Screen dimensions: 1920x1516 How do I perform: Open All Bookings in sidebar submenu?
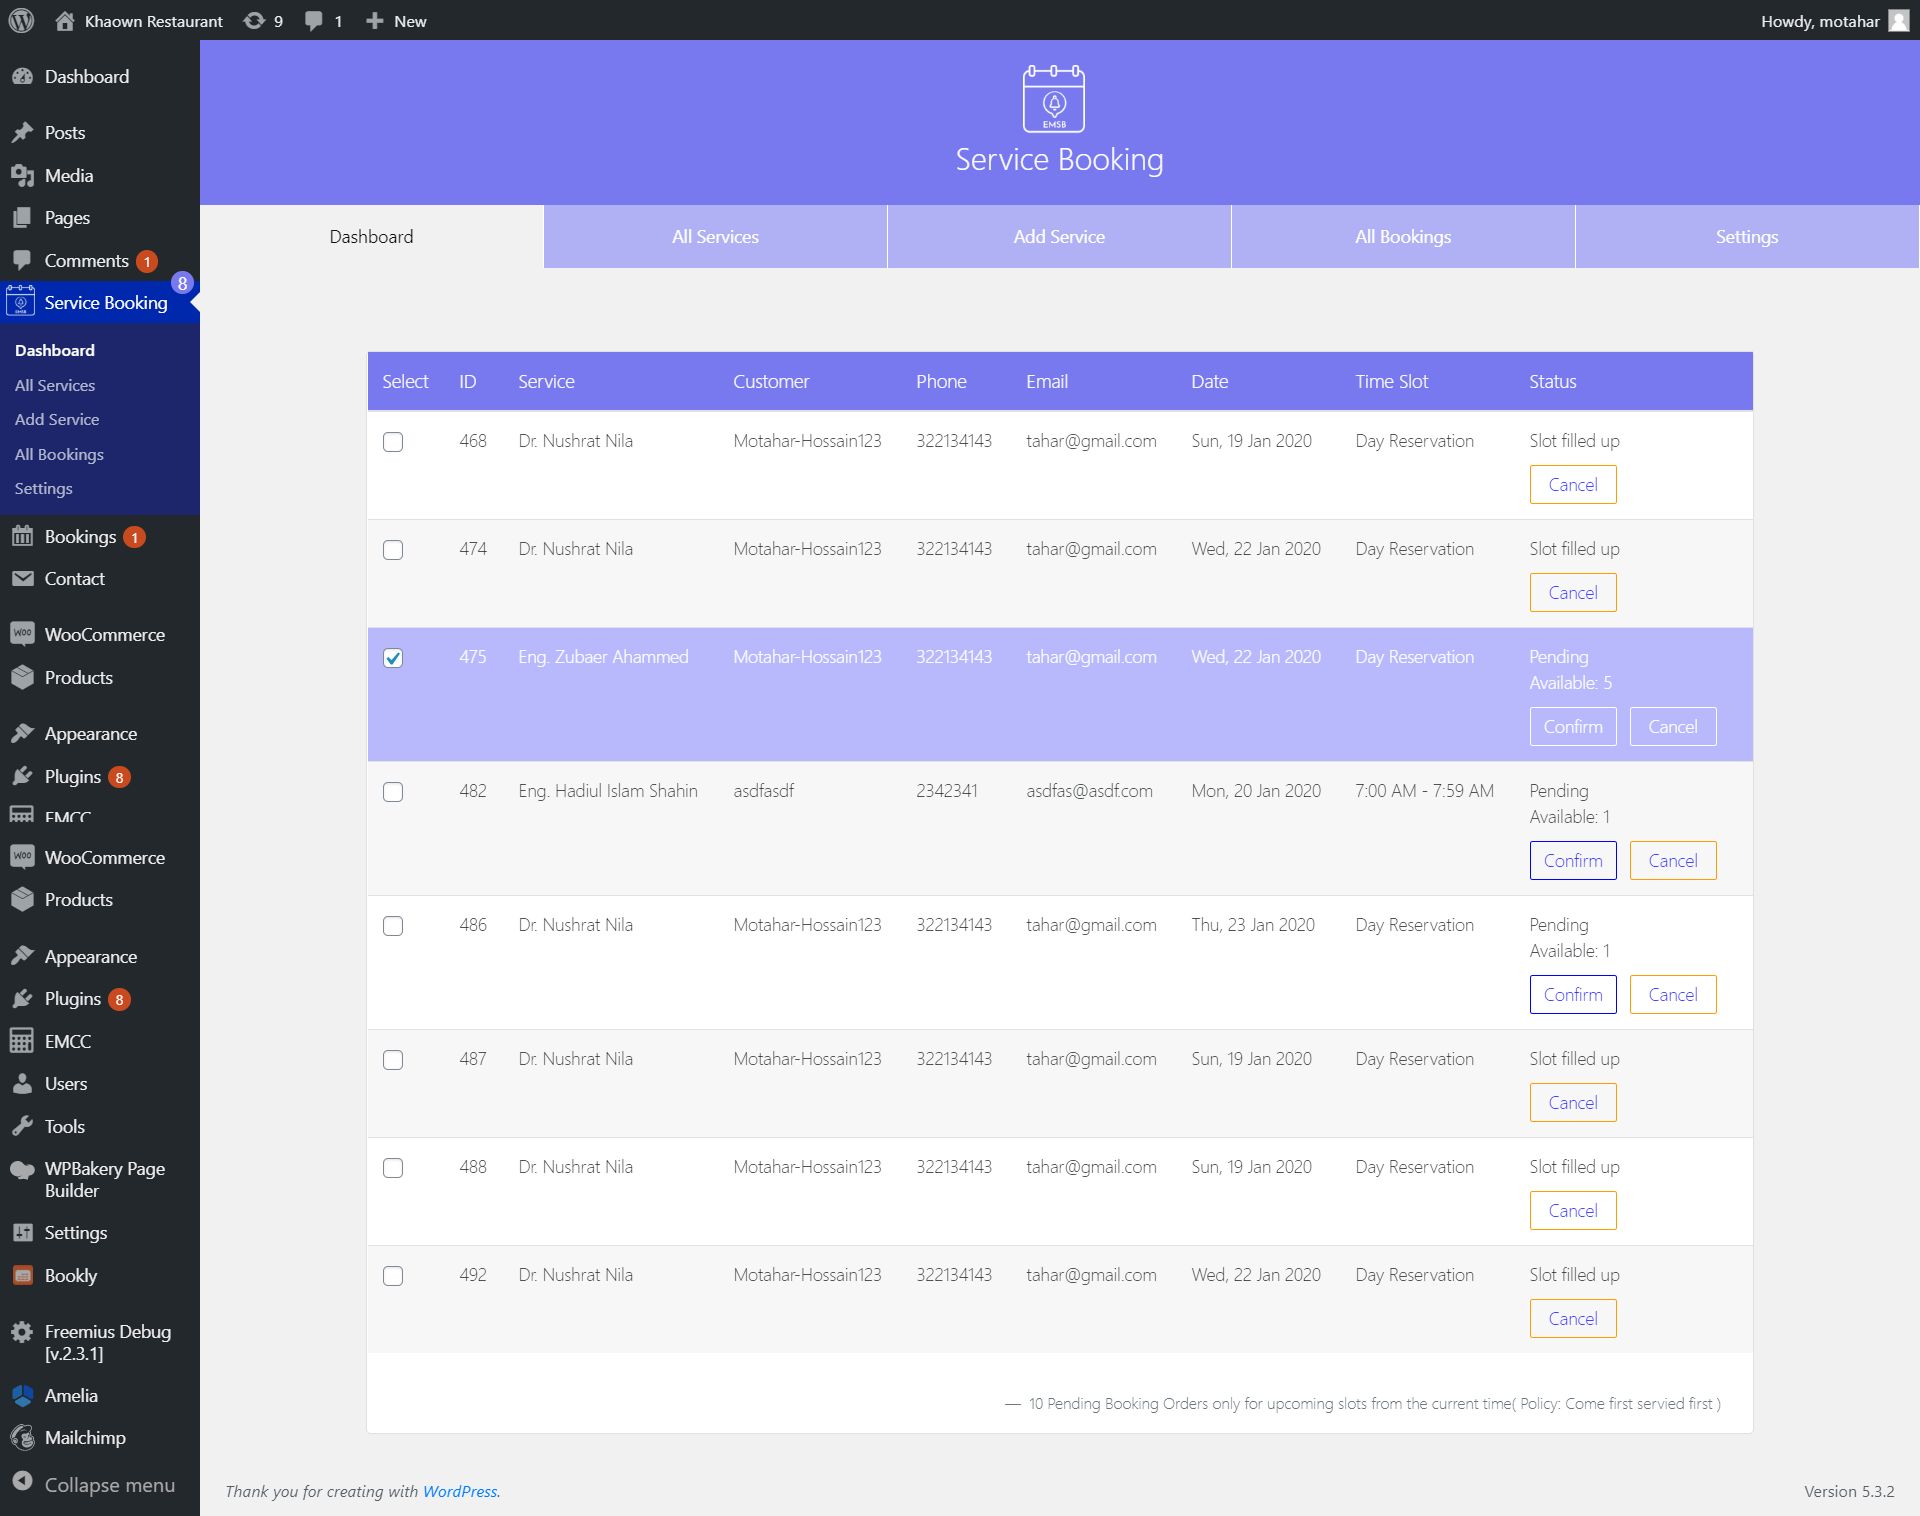click(59, 454)
